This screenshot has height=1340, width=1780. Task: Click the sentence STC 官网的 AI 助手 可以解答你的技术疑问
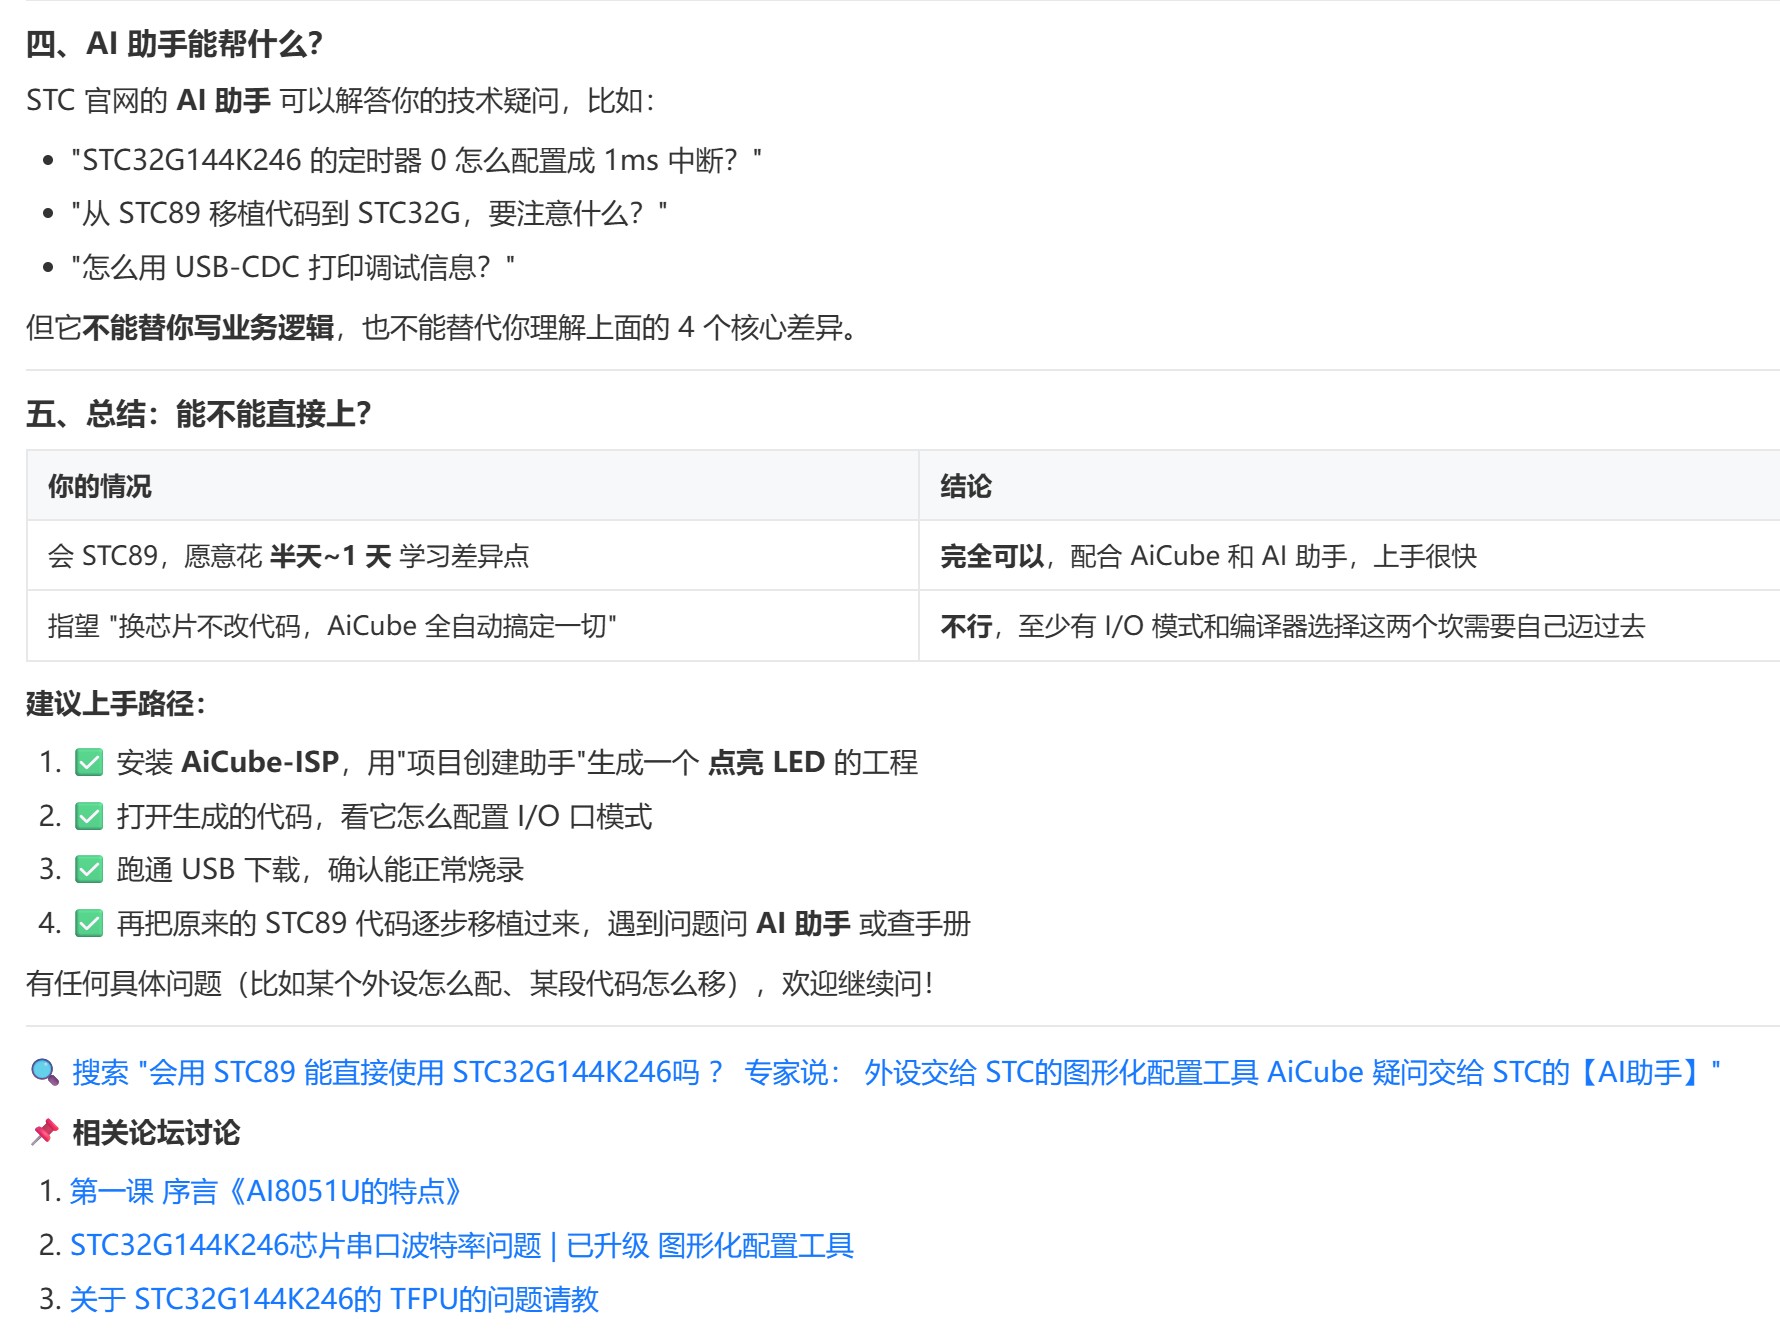point(340,101)
